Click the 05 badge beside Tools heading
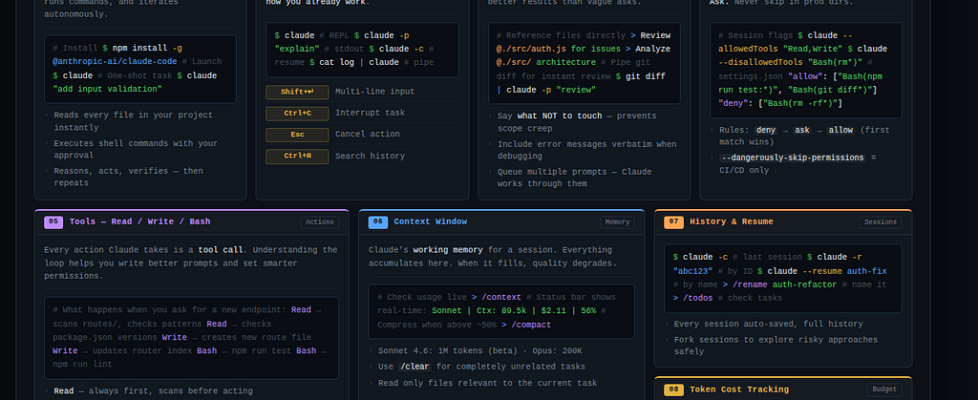The width and height of the screenshot is (978, 400). [54, 222]
